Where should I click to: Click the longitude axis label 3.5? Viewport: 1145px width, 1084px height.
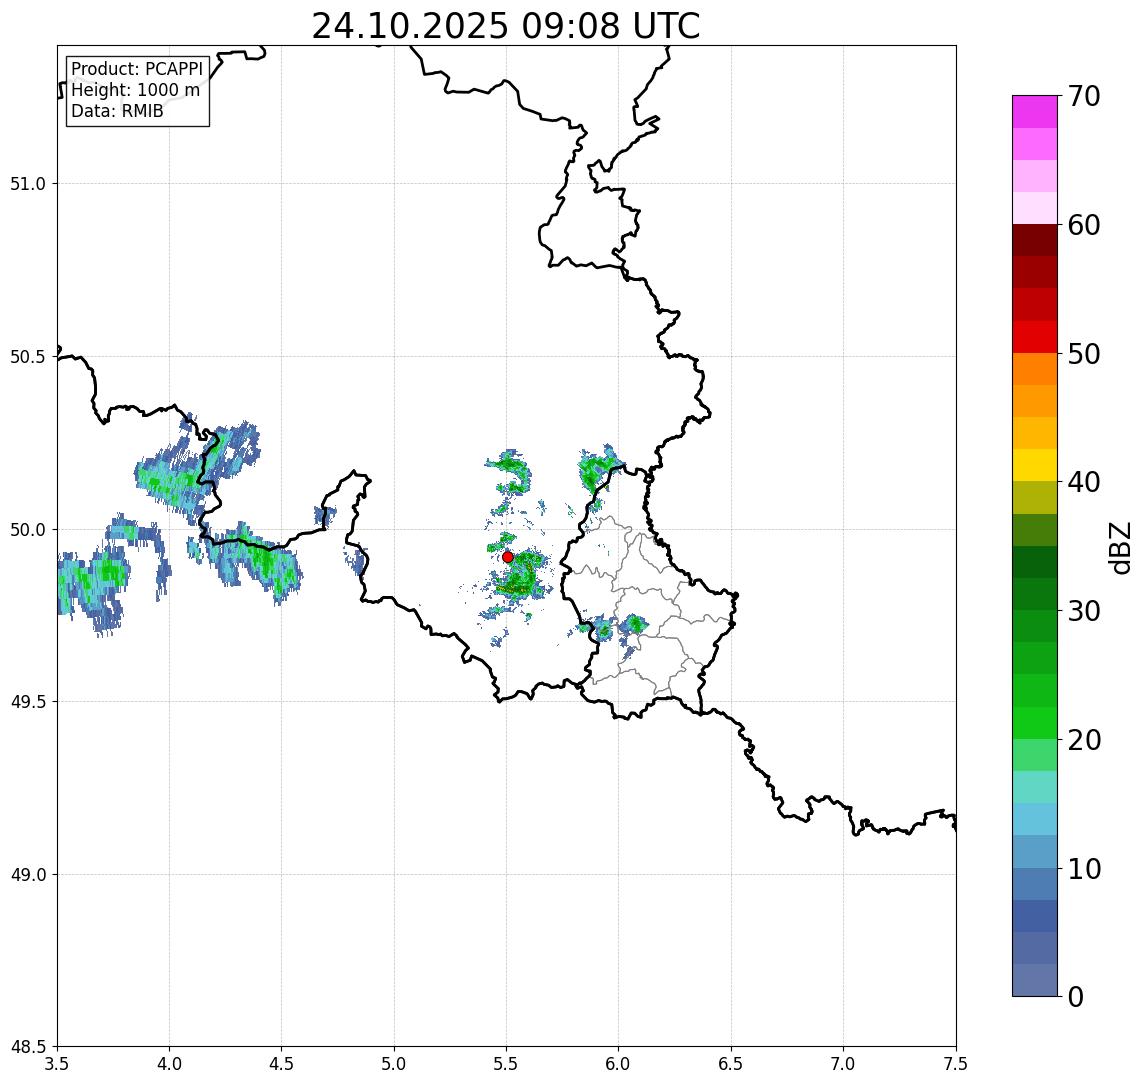pyautogui.click(x=57, y=1064)
